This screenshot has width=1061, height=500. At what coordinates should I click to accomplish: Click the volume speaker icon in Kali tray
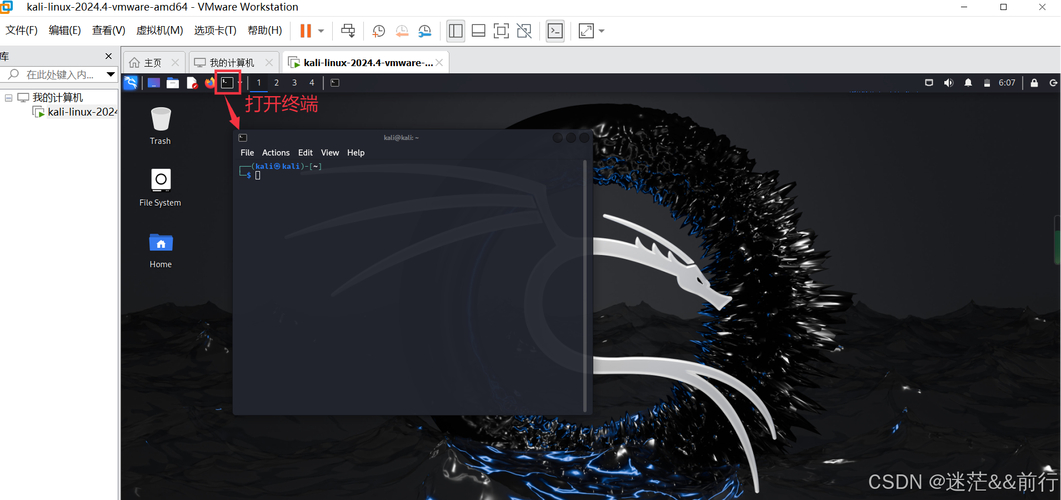pyautogui.click(x=949, y=83)
